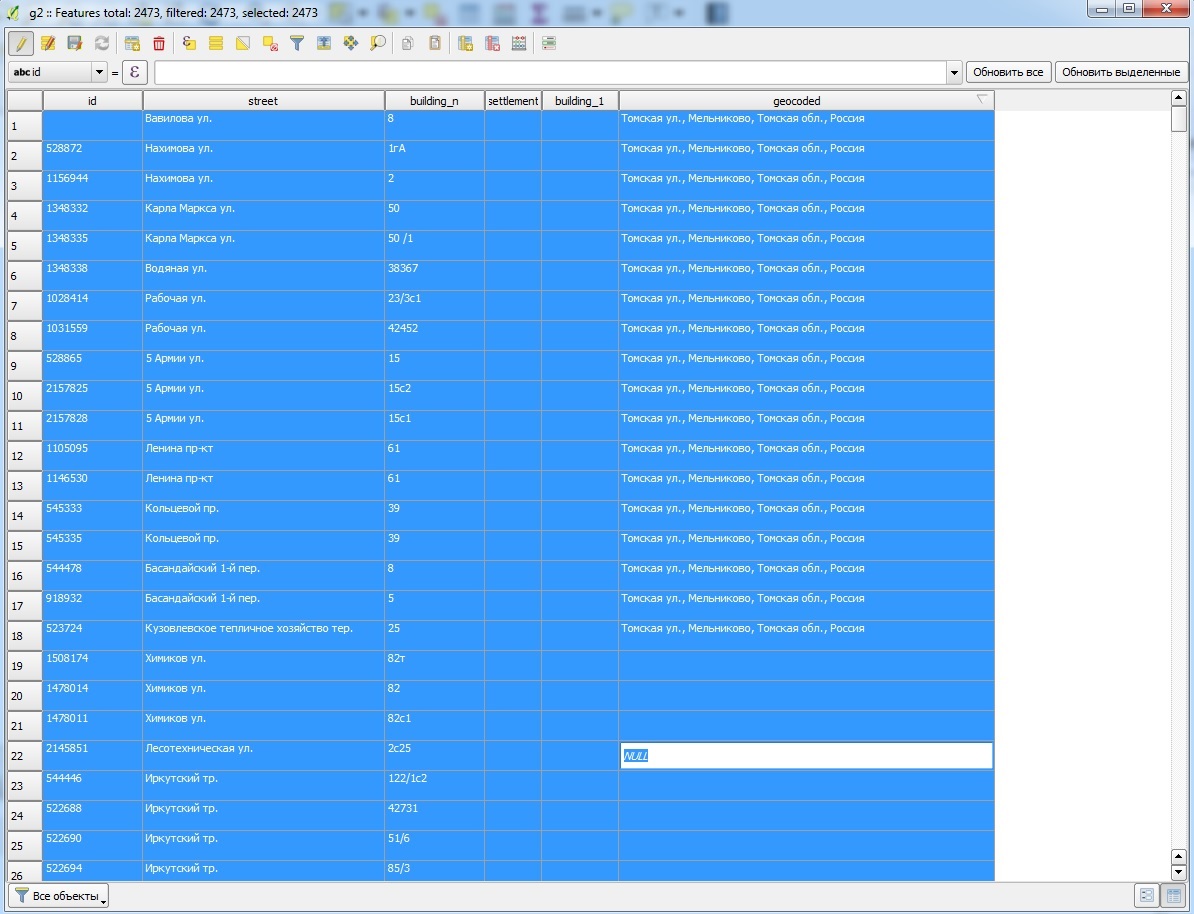Move selection to top icon
This screenshot has height=914, width=1194.
(x=324, y=43)
